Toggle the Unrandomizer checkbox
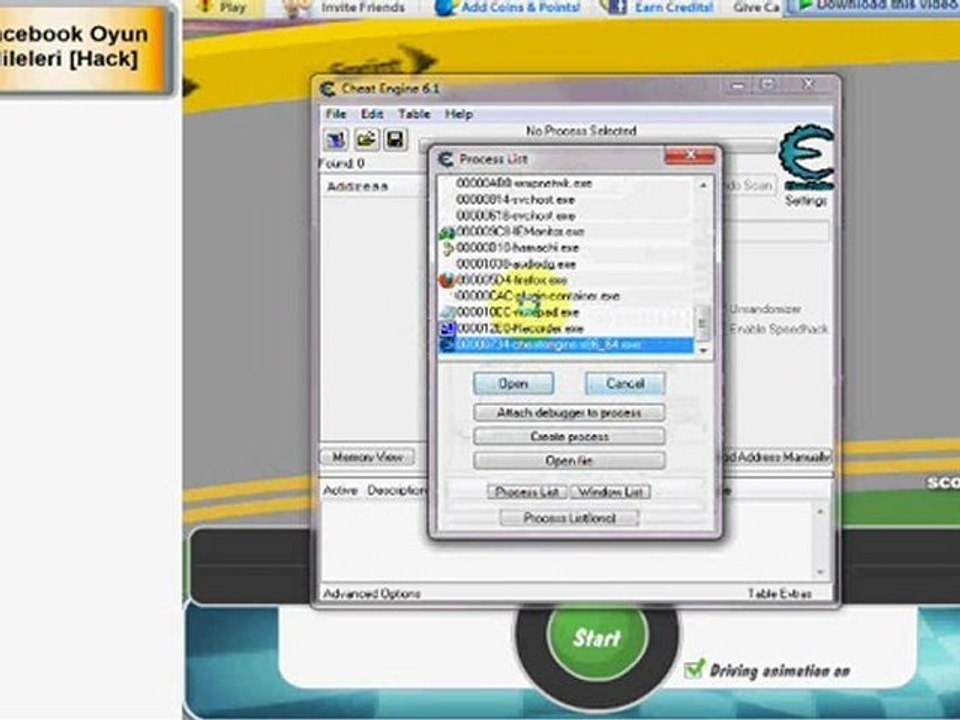 coord(764,309)
